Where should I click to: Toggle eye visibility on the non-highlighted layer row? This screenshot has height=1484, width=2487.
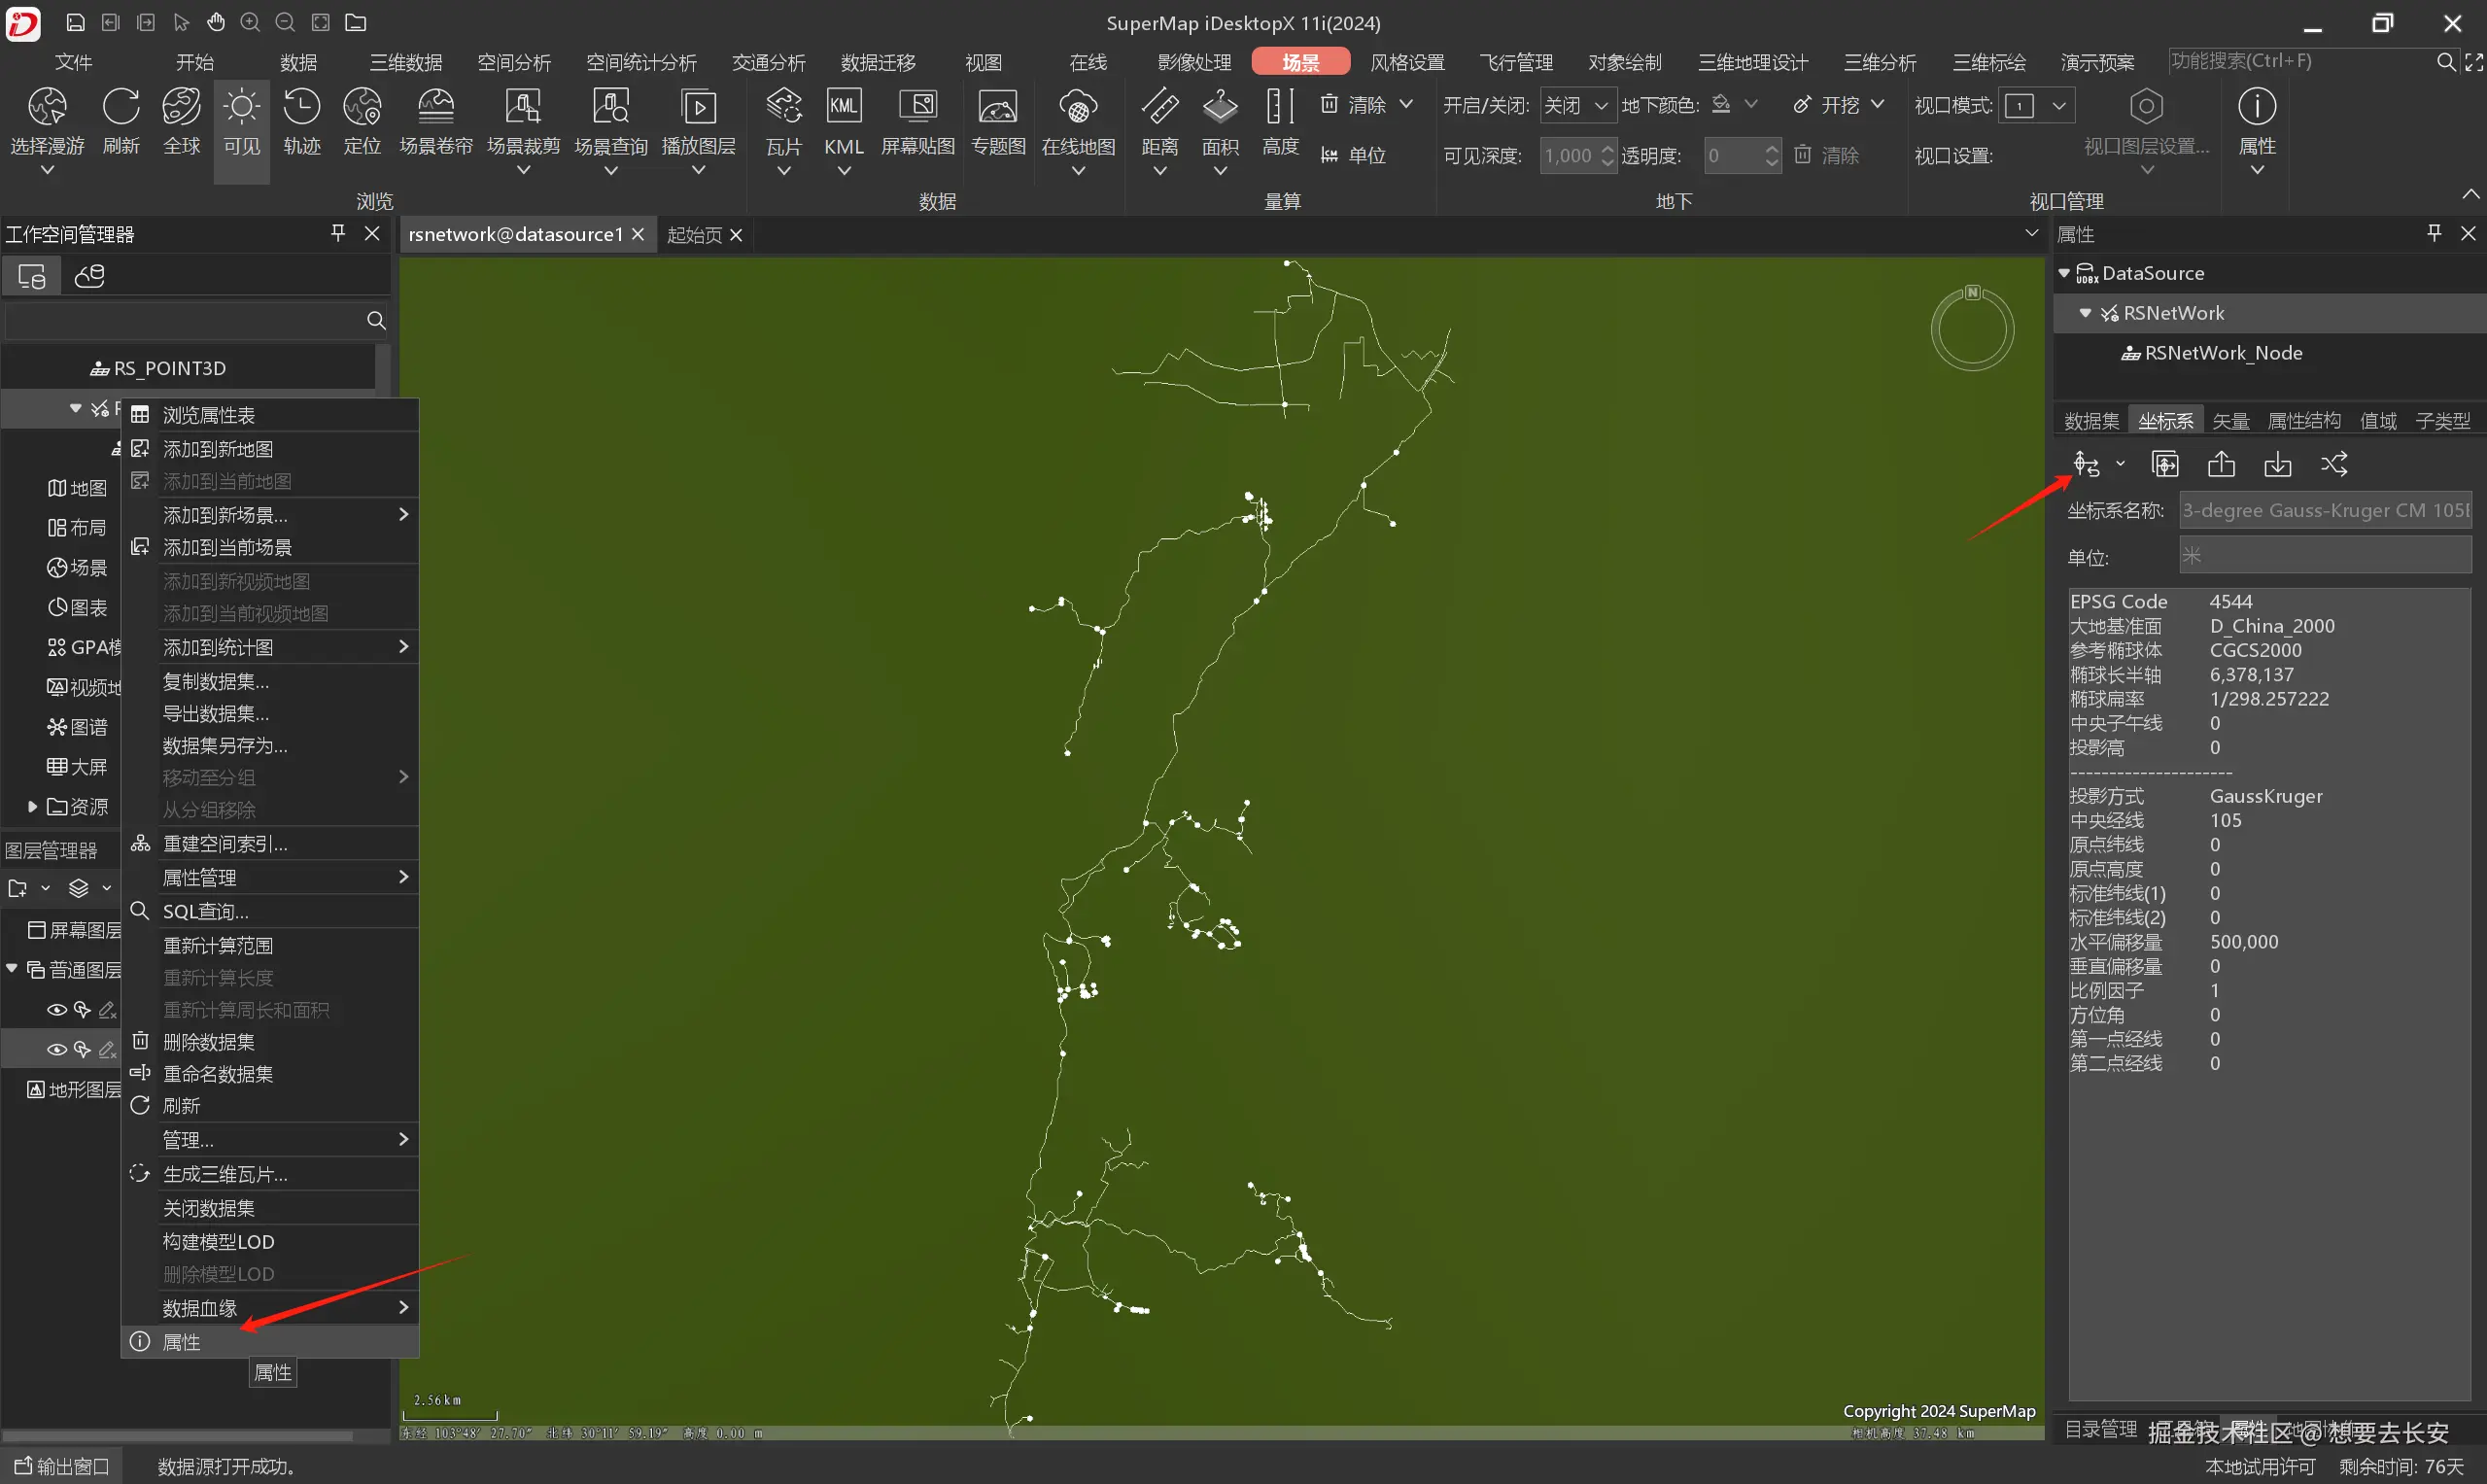coord(57,1010)
